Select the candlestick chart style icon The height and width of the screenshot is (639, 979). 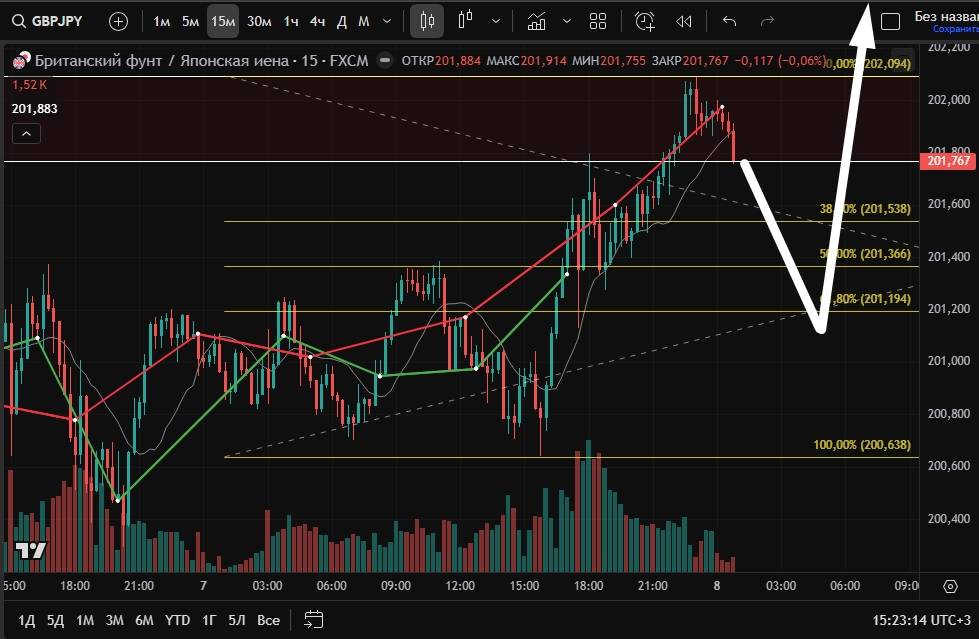point(428,21)
